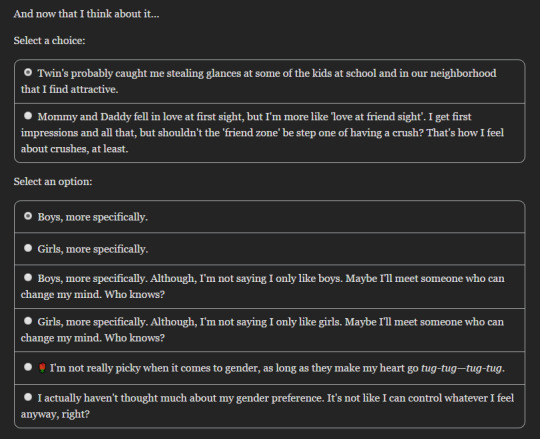Choose radio 'Girls... not saying I only like girls'

[28, 321]
